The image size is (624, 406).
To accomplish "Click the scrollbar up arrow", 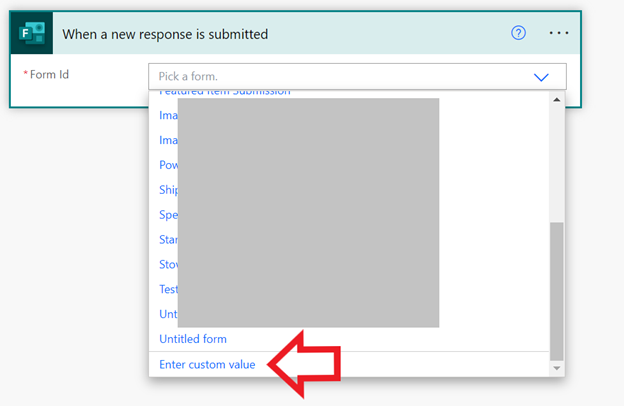I will pos(557,97).
